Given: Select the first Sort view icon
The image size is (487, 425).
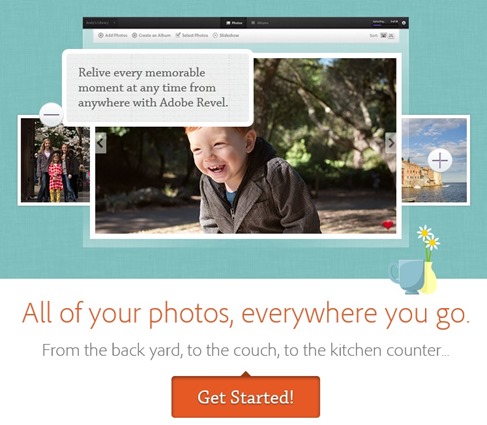Looking at the screenshot, I should 383,36.
